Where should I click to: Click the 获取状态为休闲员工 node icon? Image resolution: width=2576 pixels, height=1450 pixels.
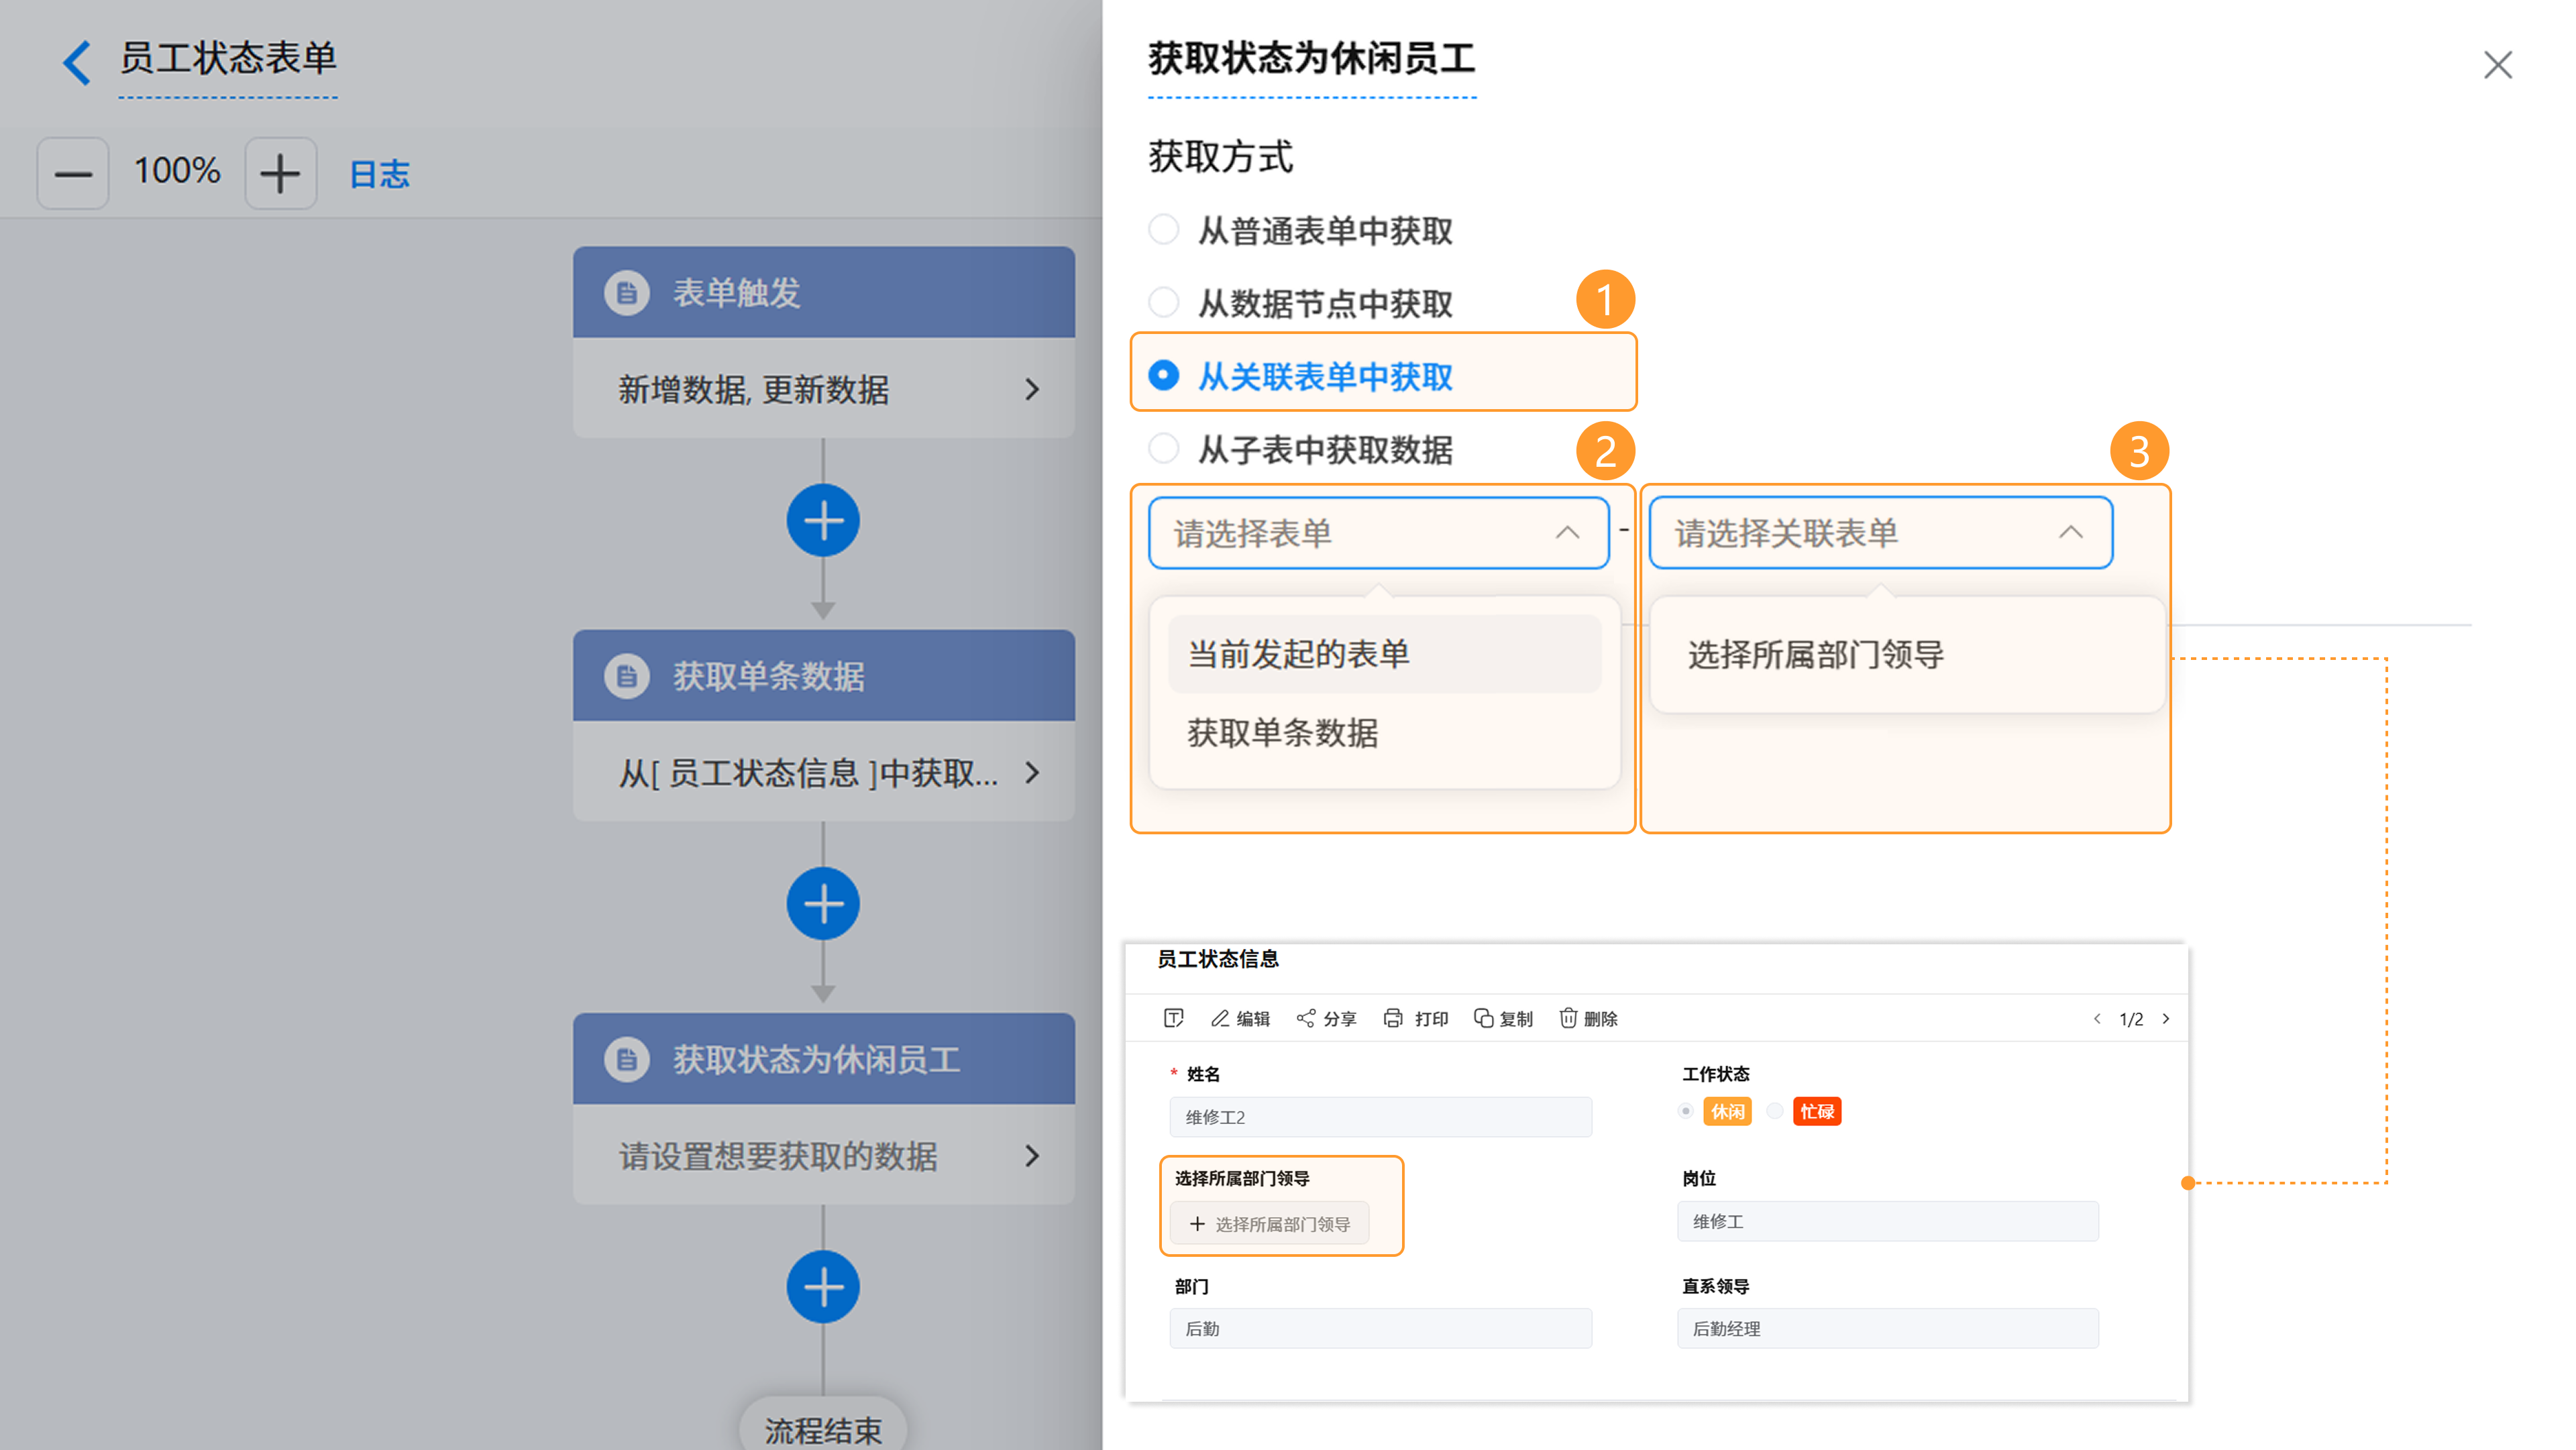[627, 1059]
